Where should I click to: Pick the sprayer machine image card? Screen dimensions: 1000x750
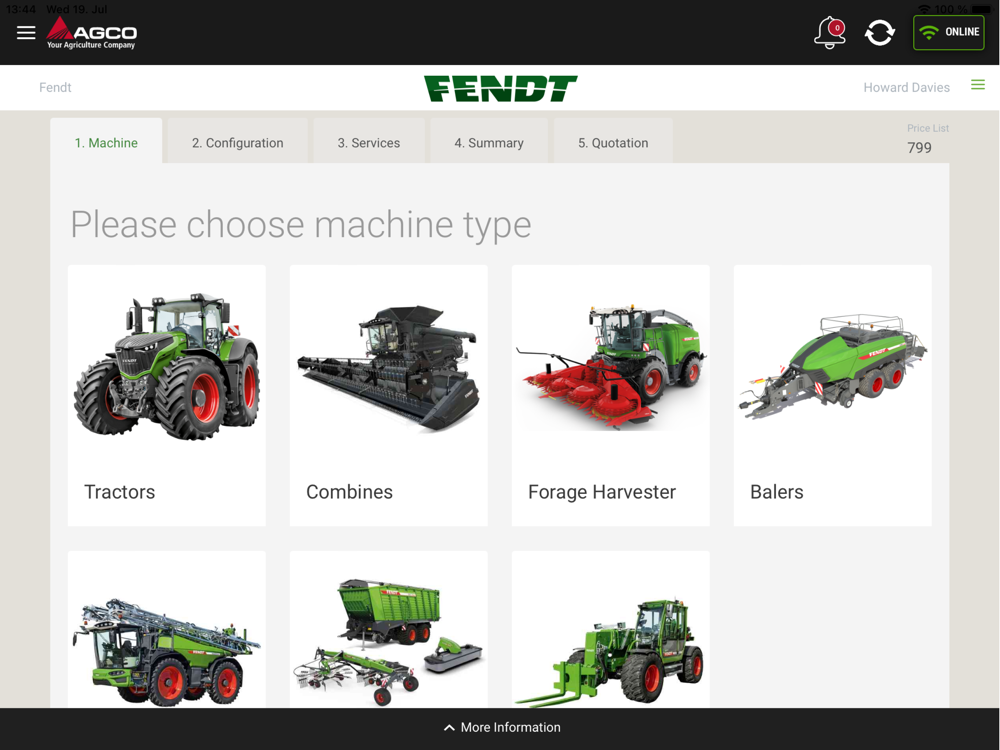(166, 629)
